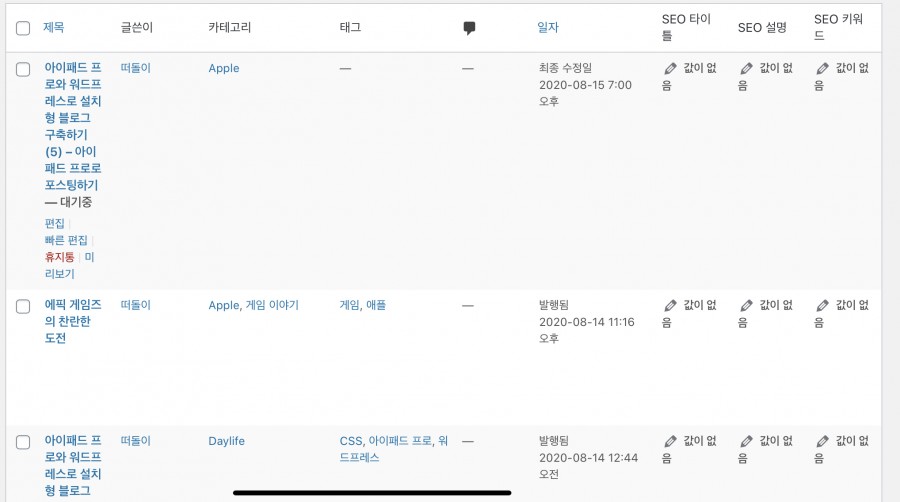Edit SEO description pencil for 에픽 게임즈 post

[x=746, y=306]
